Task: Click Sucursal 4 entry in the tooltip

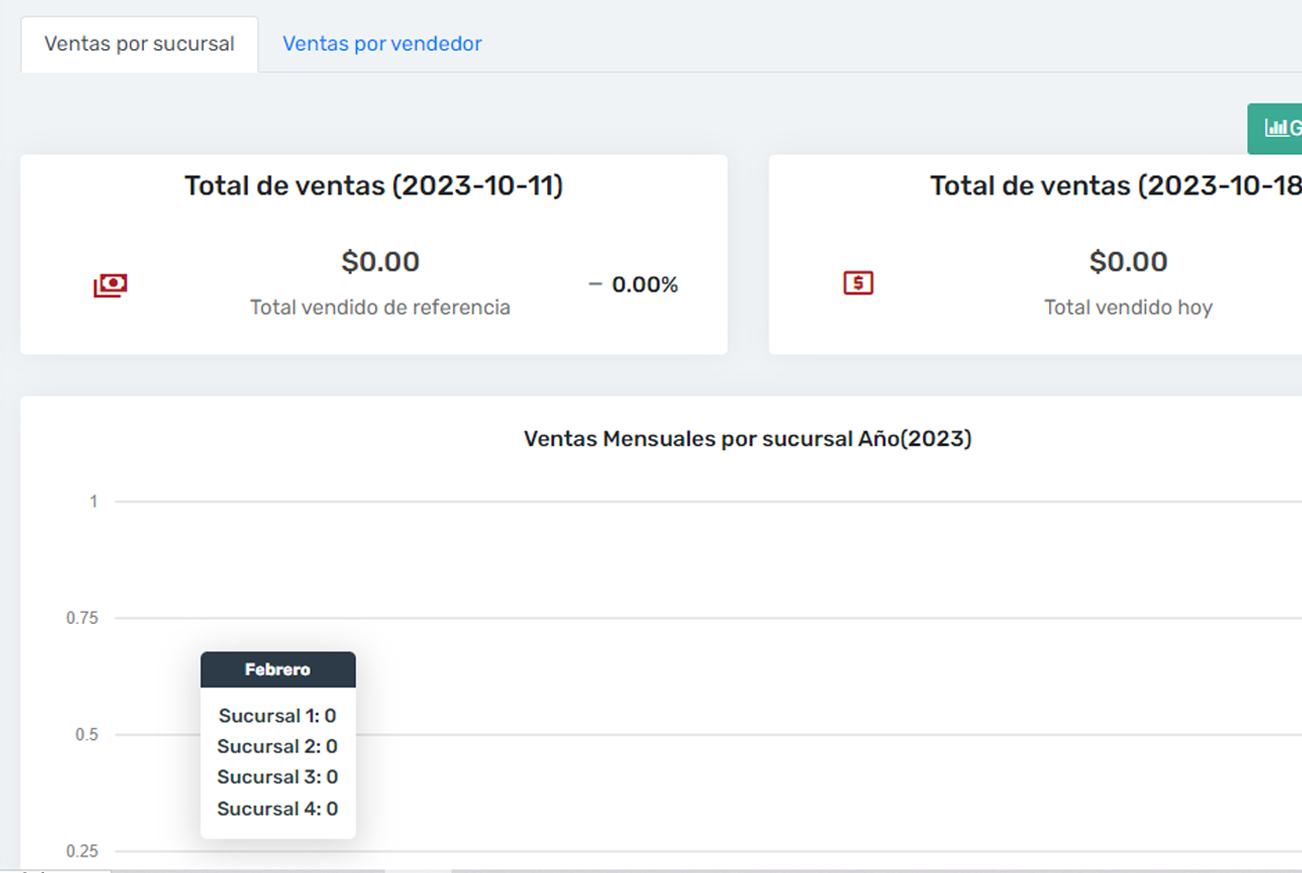Action: 278,809
